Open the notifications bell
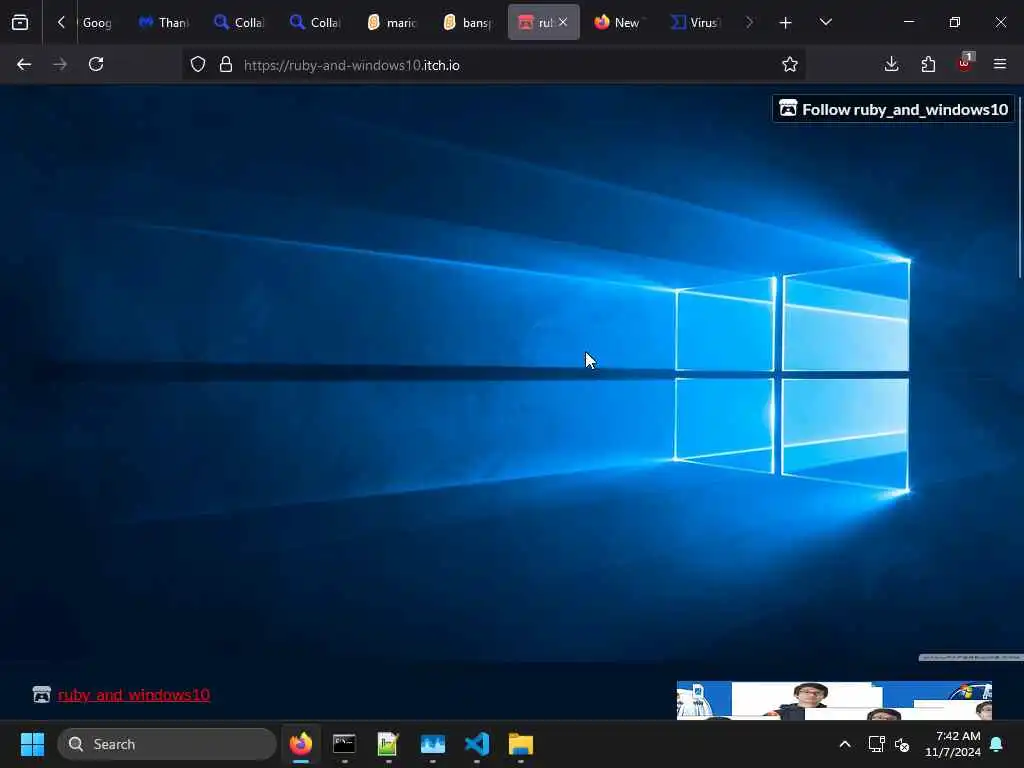 pos(997,744)
